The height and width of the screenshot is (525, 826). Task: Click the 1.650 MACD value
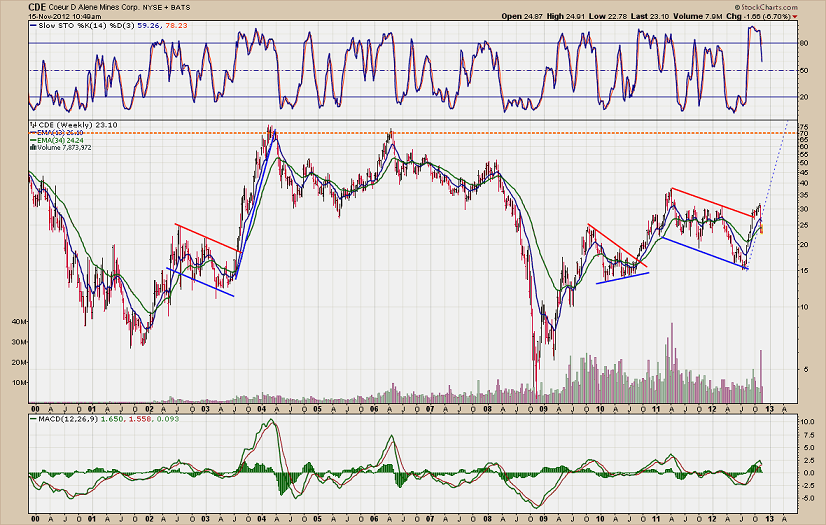[111, 419]
